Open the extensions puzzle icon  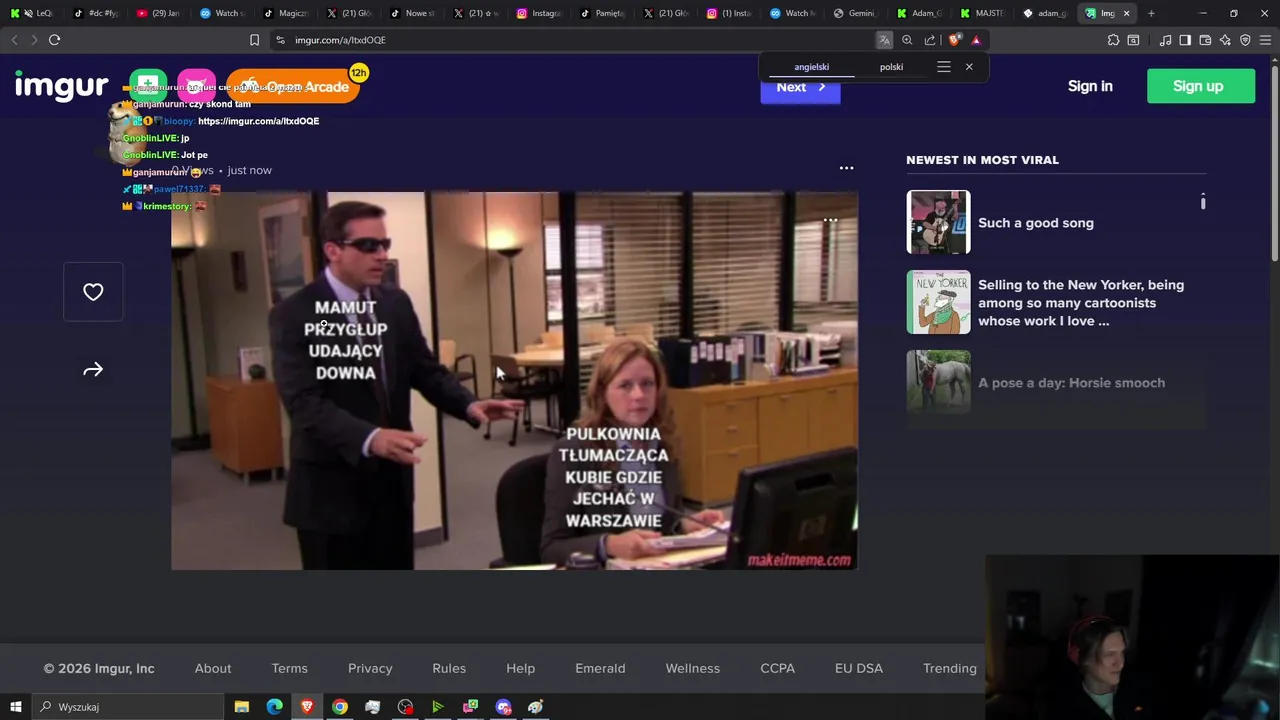tap(1113, 40)
